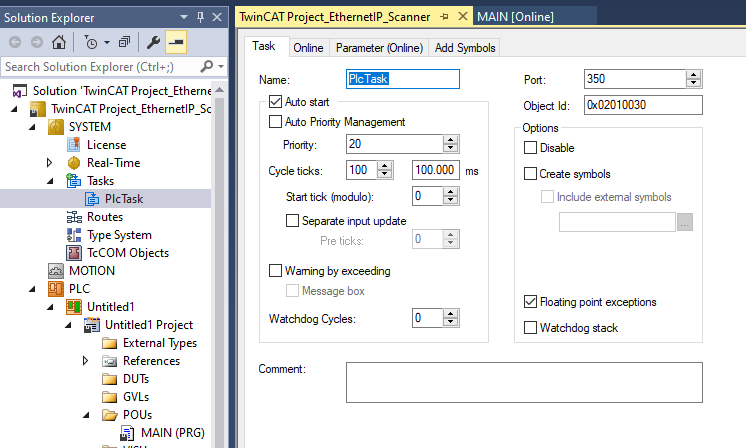Click the Name field containing PlcTask
Screen dimensions: 746x448
(402, 79)
